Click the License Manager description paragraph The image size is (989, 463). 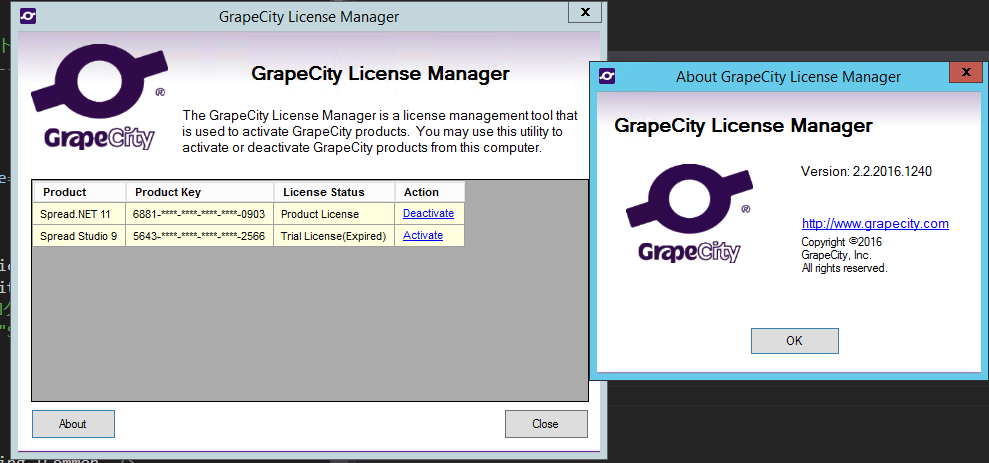380,132
